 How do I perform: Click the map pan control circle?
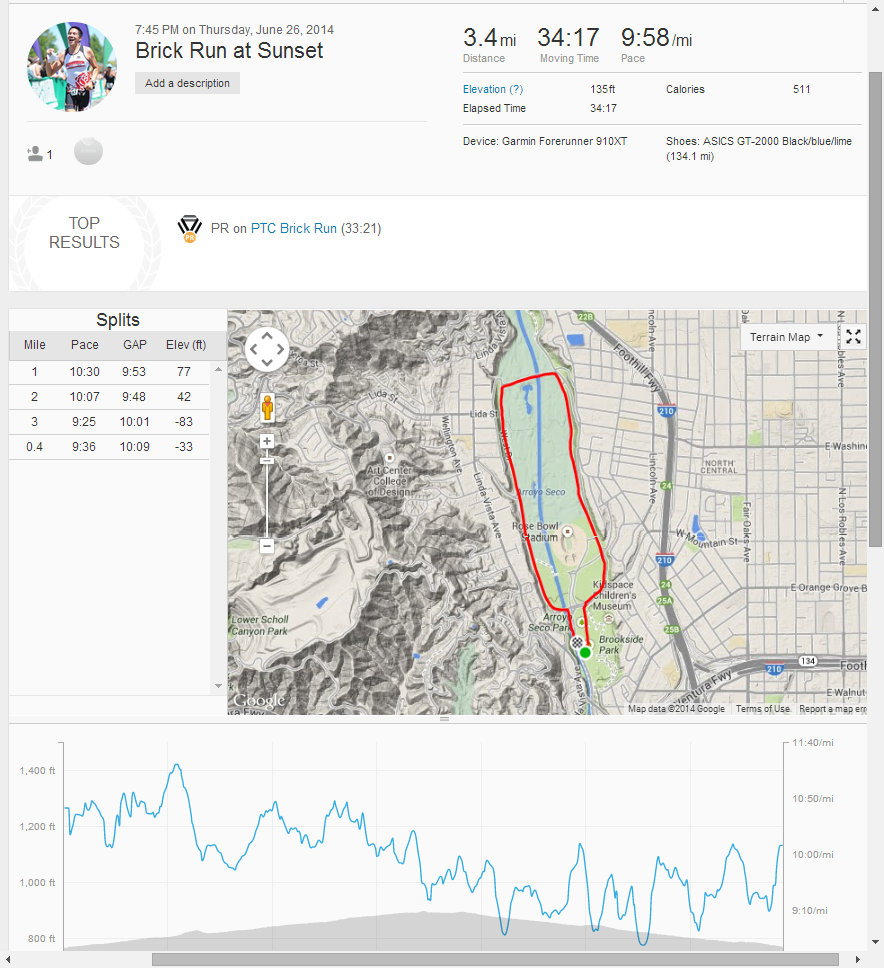pyautogui.click(x=267, y=349)
